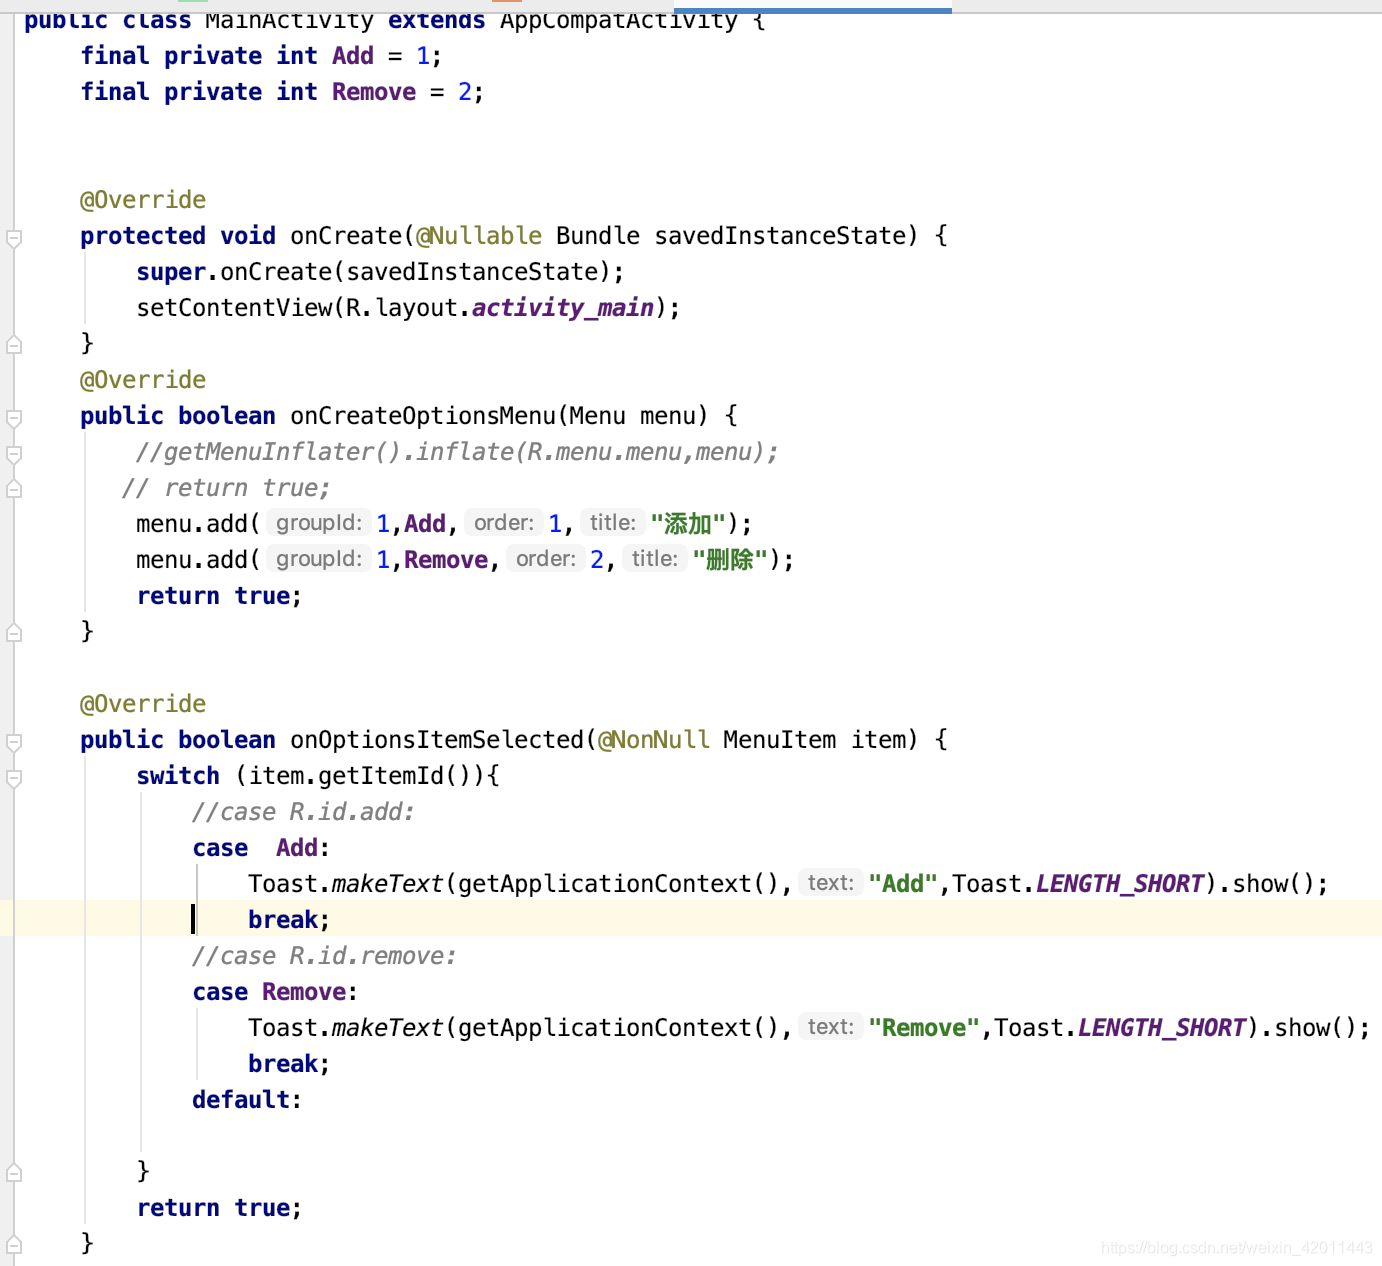Click 'Remove' in the 'case Remove:' label

coord(304,992)
